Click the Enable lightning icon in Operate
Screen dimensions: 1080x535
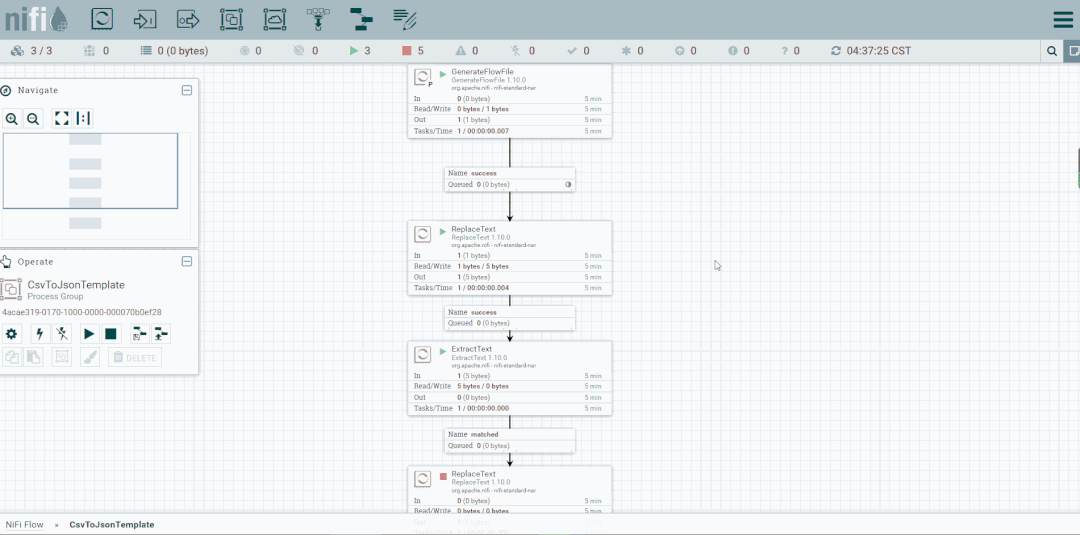[40, 335]
